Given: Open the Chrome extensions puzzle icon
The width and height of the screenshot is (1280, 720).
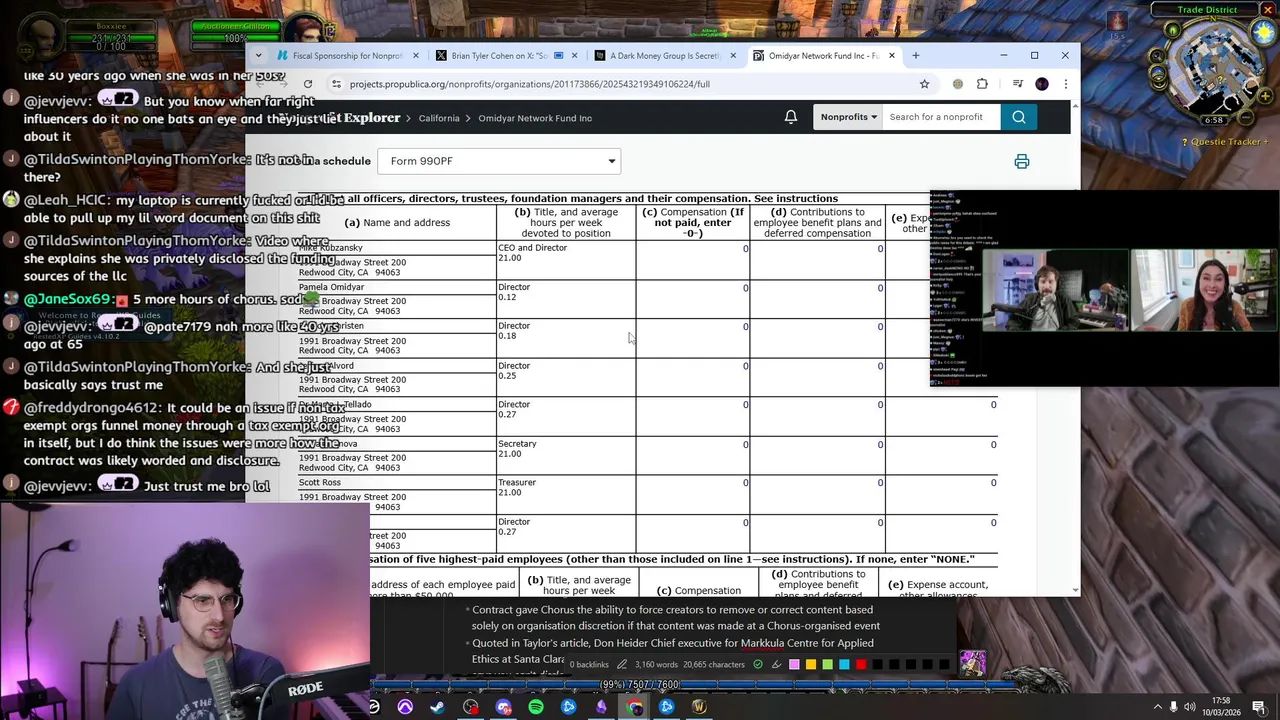Looking at the screenshot, I should [x=982, y=84].
